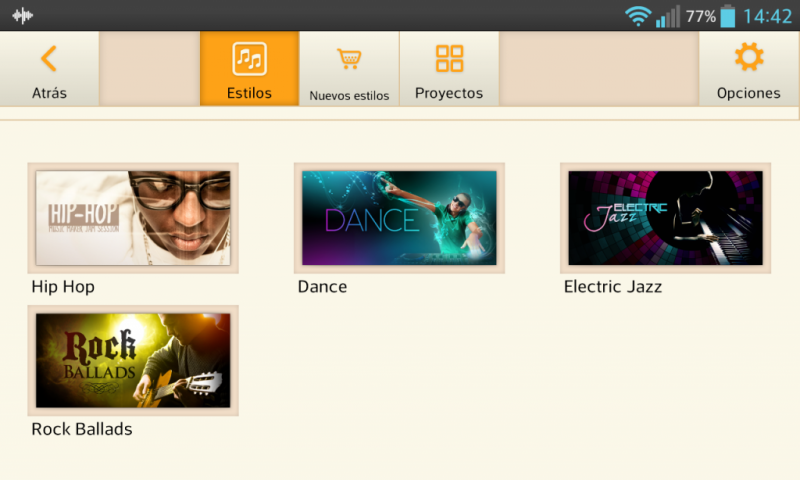Viewport: 800px width, 480px height.
Task: Switch to the Estilos tab label
Action: [x=249, y=93]
